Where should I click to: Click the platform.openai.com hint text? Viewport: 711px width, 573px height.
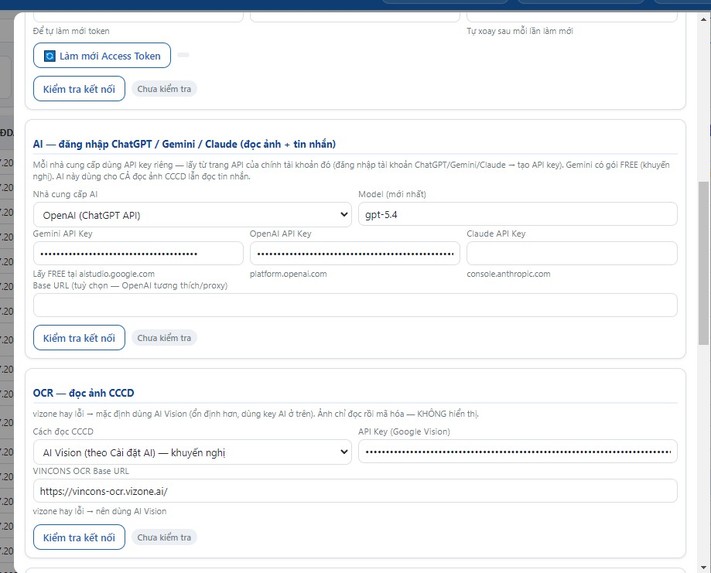pos(288,274)
